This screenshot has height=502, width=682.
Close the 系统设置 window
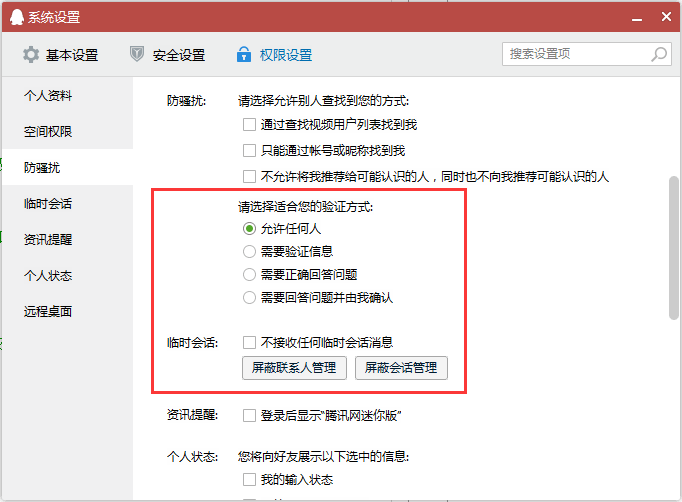click(666, 17)
